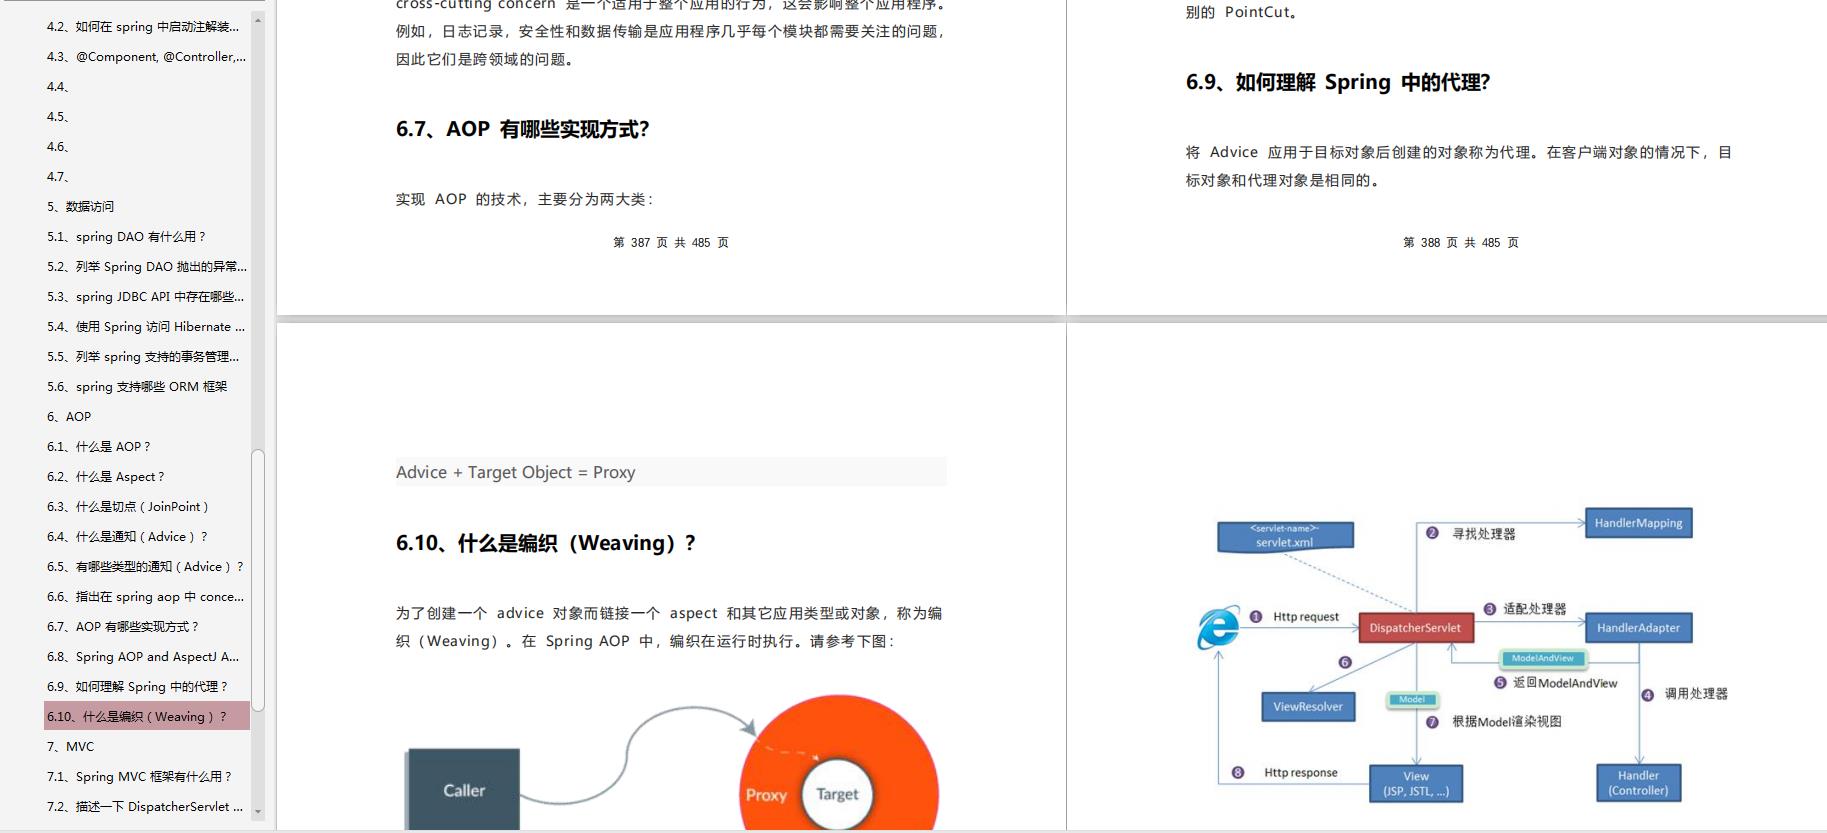
Task: Open bookmark 5.3 spring JDBC API
Action: tap(145, 297)
